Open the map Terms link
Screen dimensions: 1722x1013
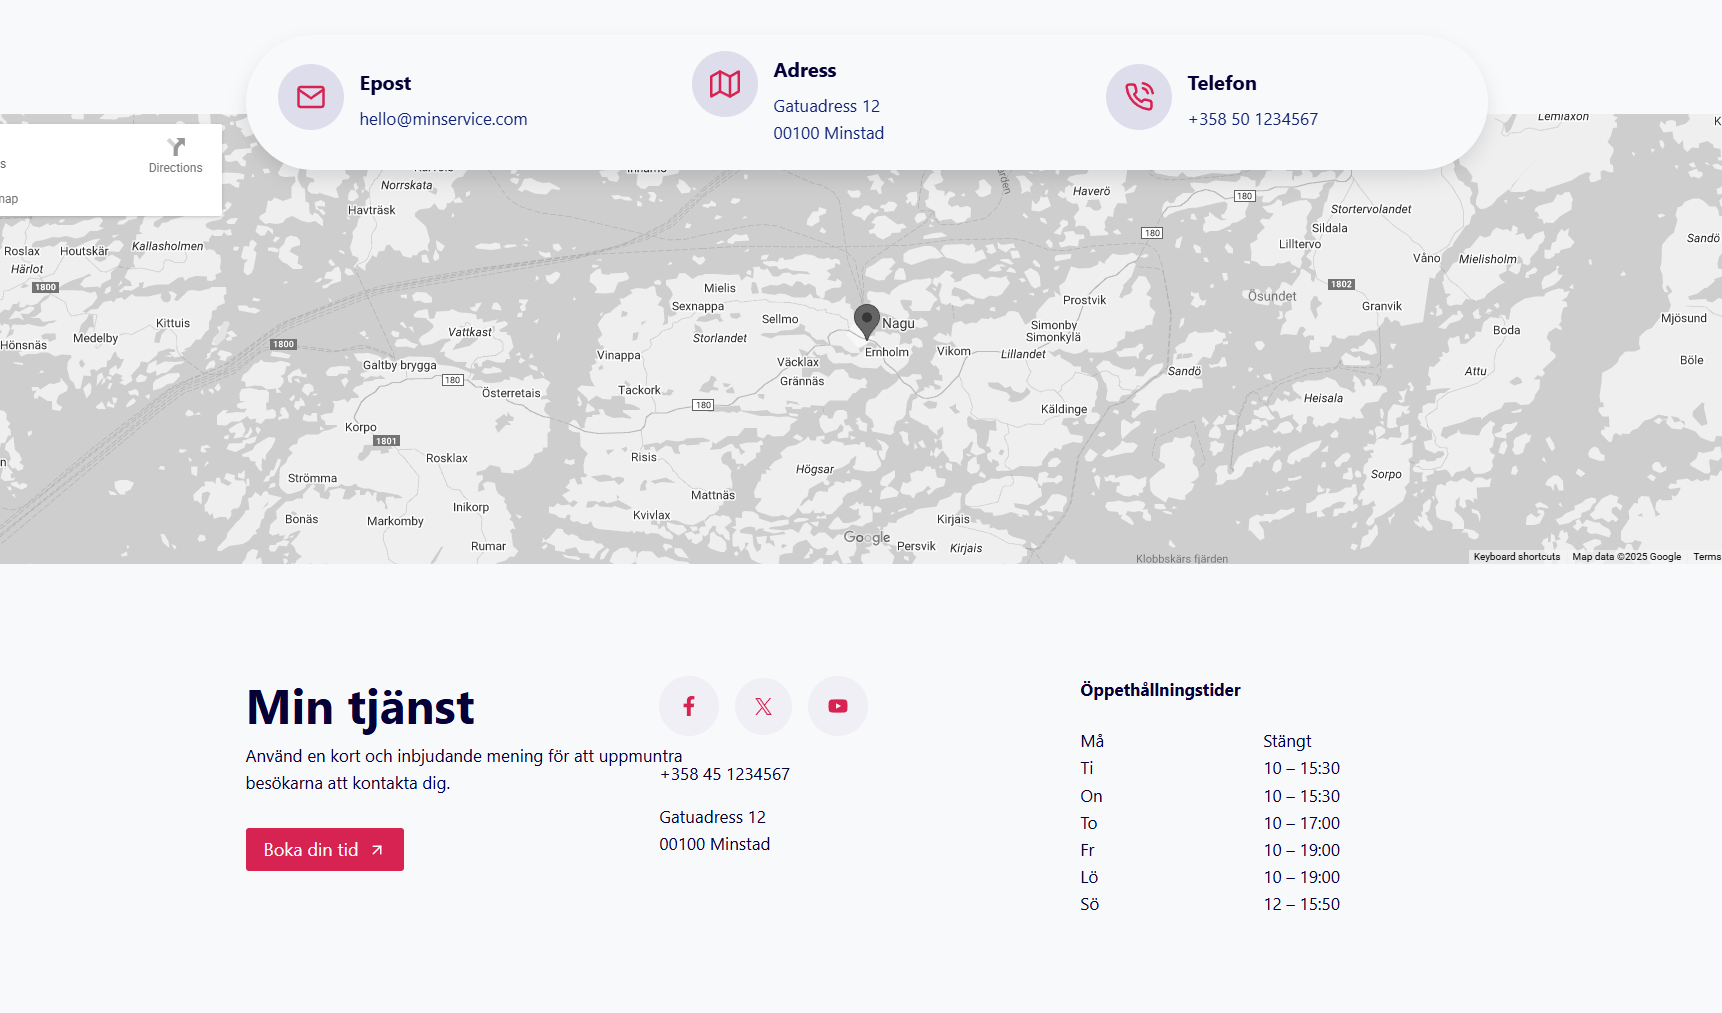(x=1706, y=557)
